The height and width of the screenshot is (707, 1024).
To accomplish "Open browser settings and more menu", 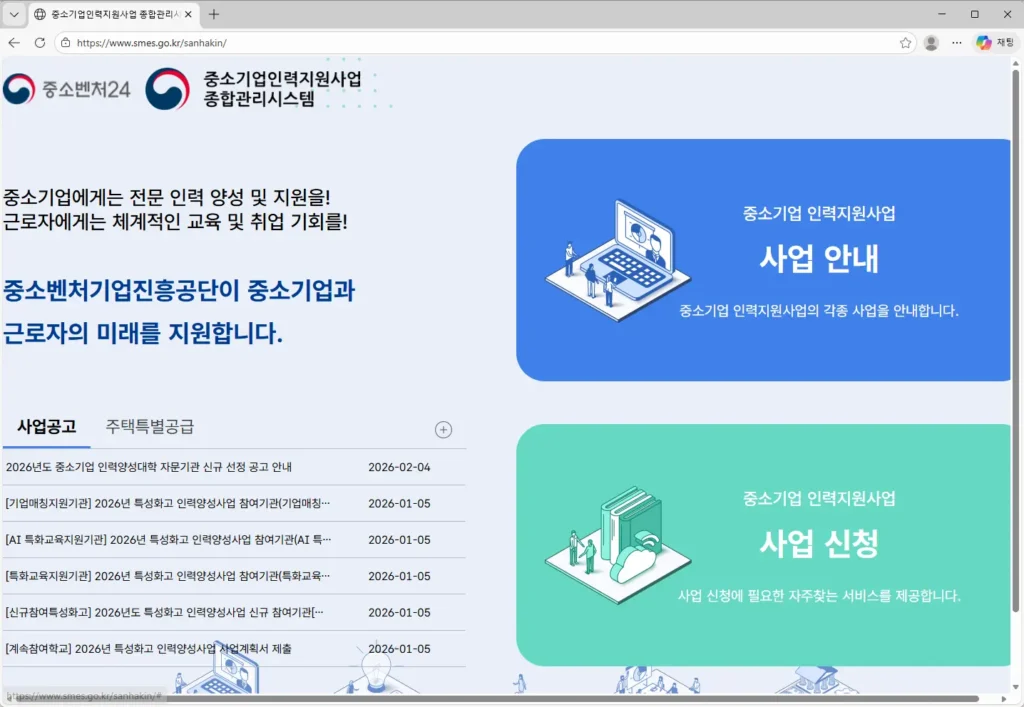I will click(x=957, y=43).
